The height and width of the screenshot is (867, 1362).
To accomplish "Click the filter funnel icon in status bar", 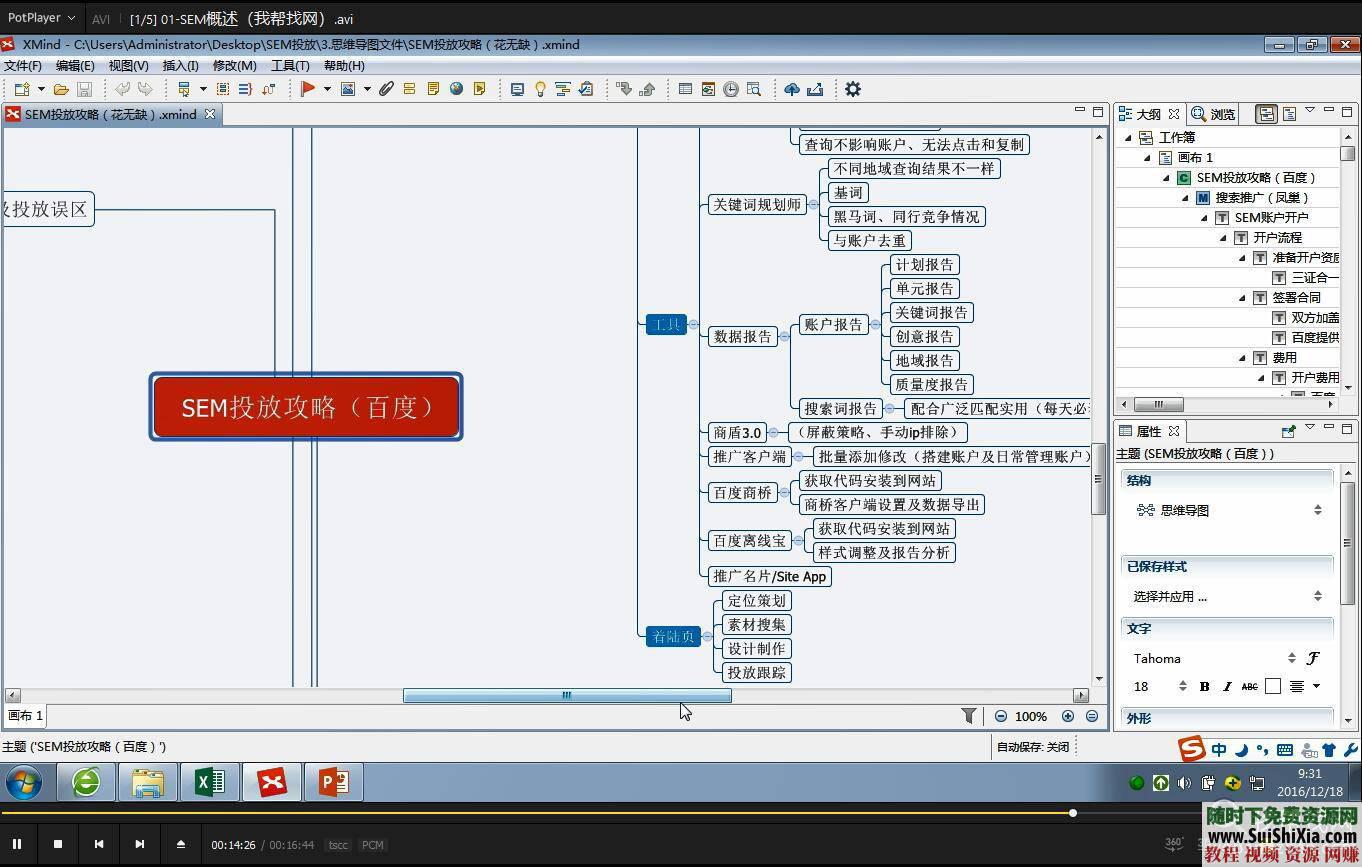I will pos(968,716).
